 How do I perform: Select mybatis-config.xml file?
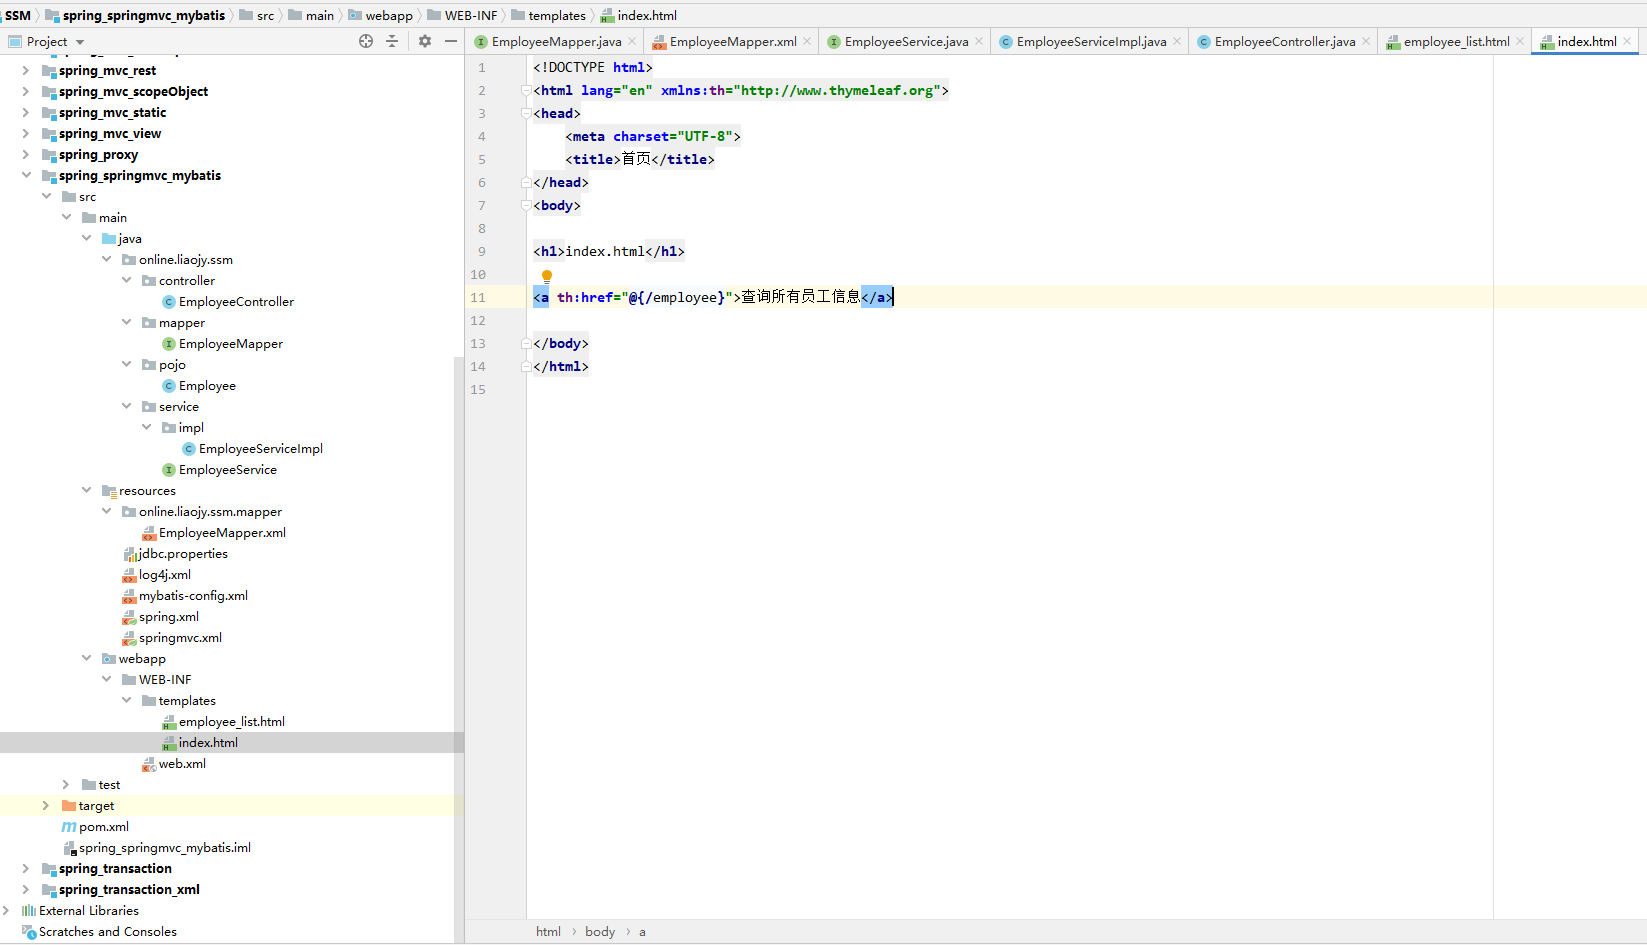pos(193,595)
